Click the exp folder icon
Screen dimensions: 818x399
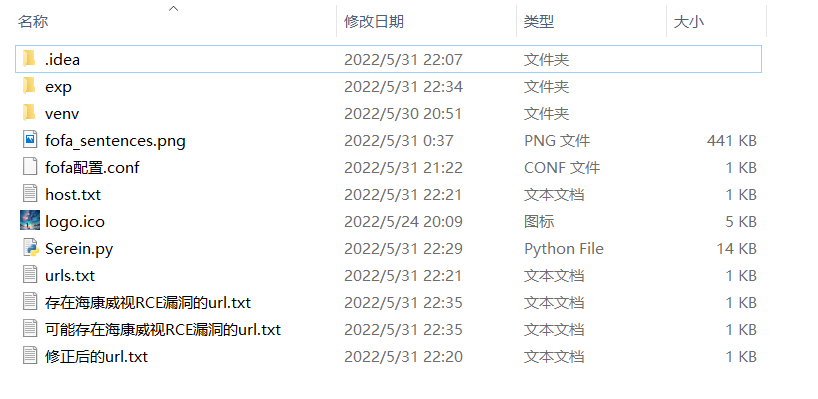(29, 86)
